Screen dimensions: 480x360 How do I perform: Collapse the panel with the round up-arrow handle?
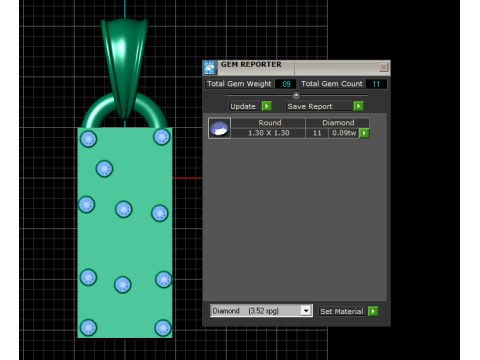coord(296,95)
